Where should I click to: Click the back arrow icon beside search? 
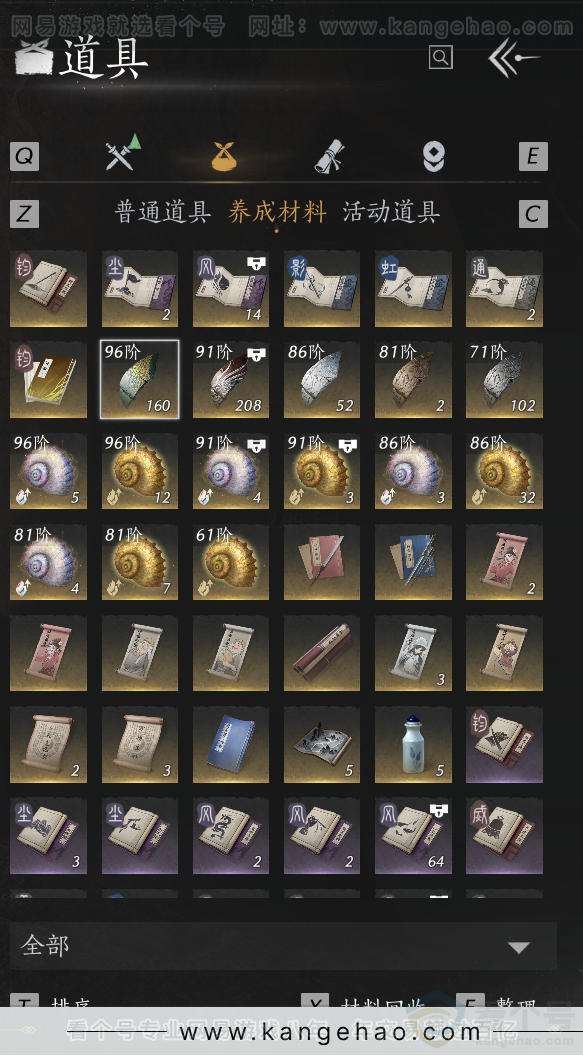pos(514,58)
